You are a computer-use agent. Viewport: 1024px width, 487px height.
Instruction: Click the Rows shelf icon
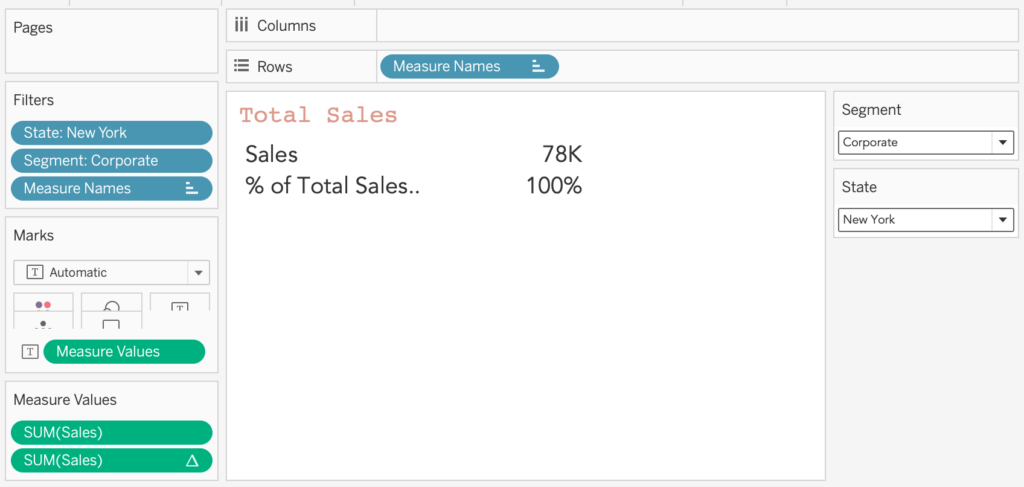(x=241, y=66)
